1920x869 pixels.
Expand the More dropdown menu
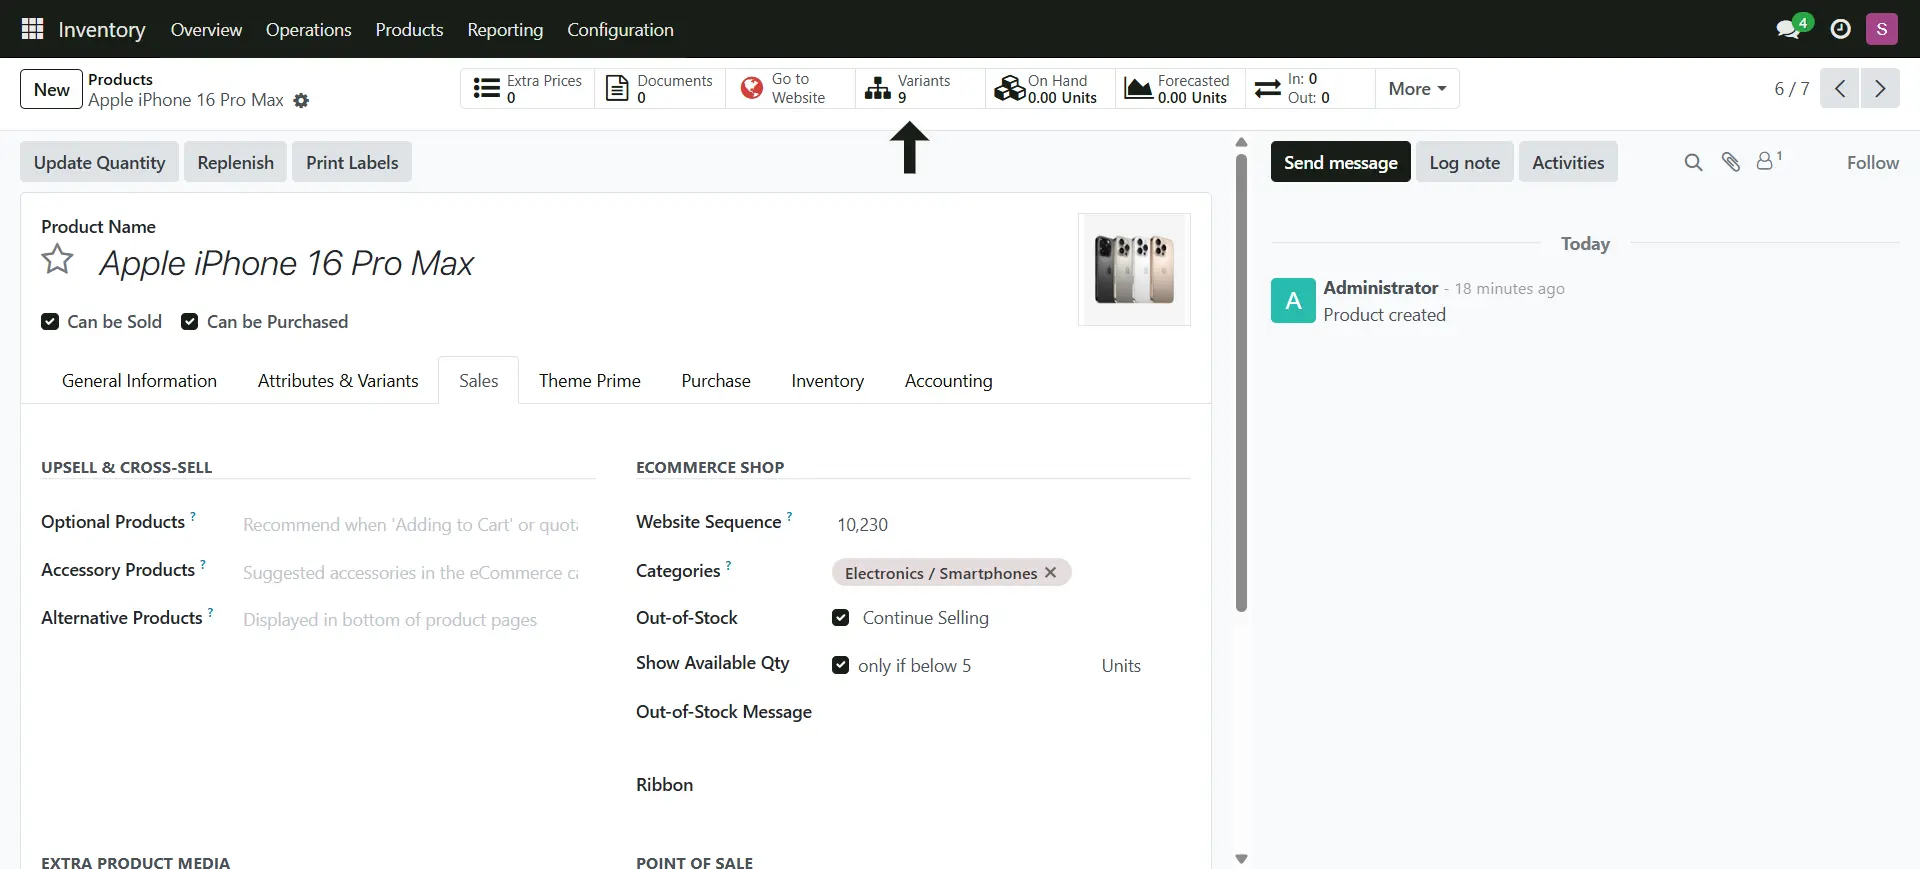point(1417,88)
